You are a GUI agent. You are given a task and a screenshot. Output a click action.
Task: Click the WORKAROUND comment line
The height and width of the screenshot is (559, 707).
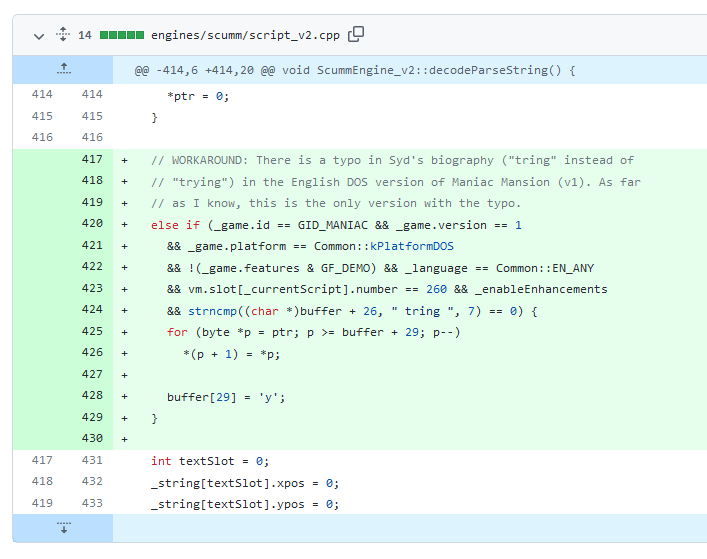(392, 160)
